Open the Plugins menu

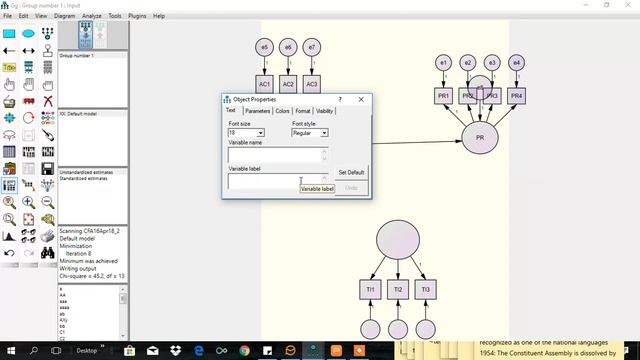137,16
